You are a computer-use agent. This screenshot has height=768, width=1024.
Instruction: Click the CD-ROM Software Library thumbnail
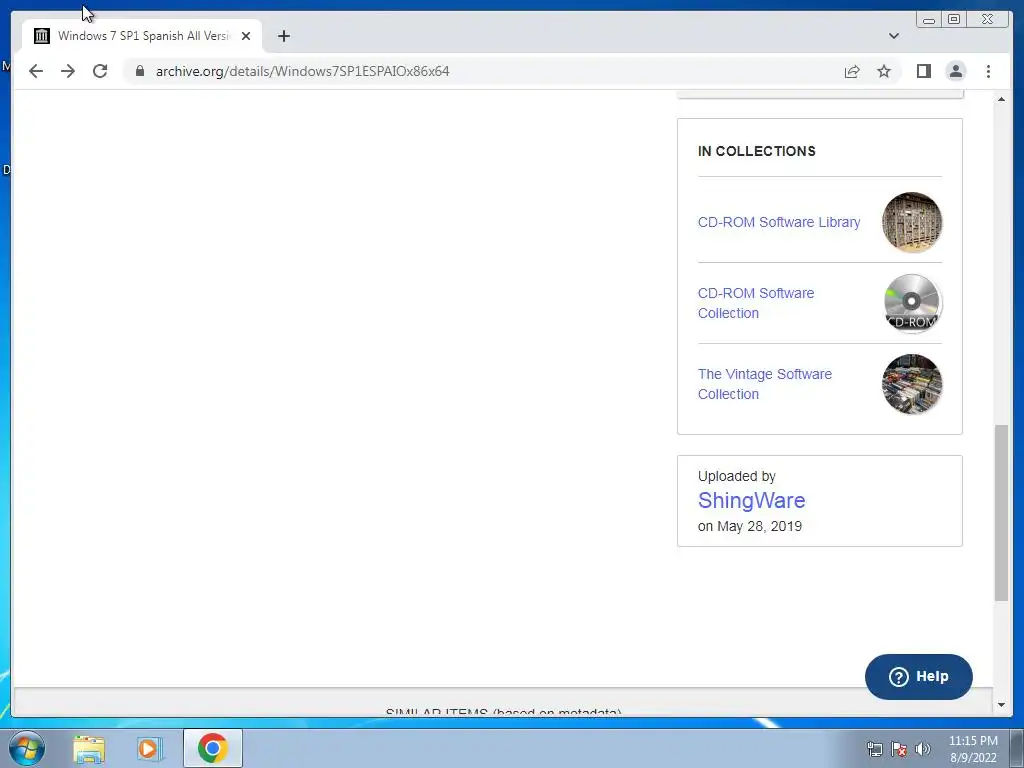[912, 222]
